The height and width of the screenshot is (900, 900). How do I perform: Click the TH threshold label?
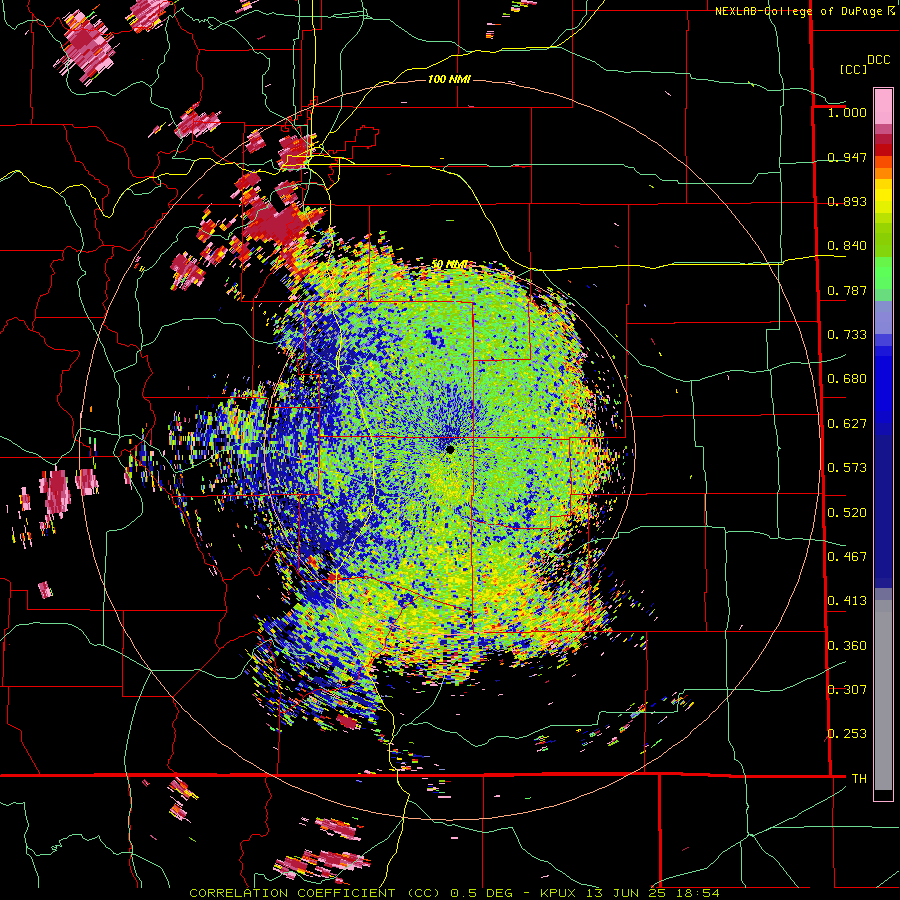859,779
